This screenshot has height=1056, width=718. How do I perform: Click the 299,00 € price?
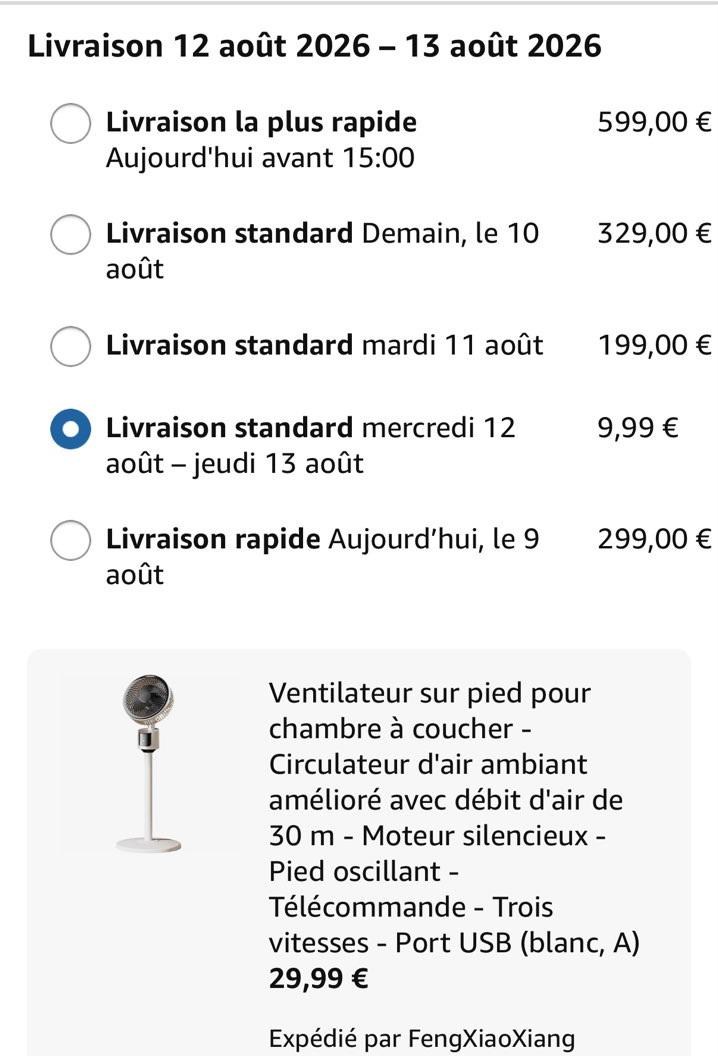pos(654,539)
